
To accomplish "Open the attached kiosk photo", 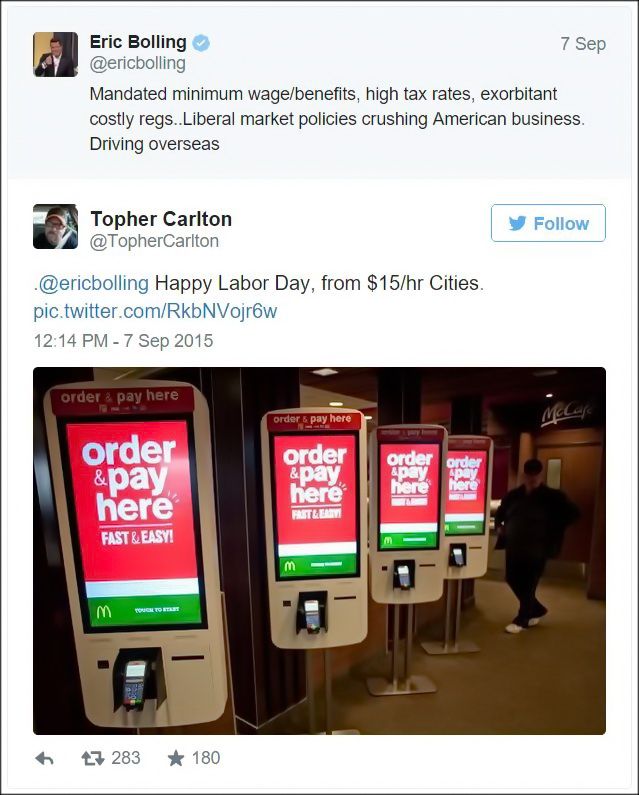I will pyautogui.click(x=320, y=551).
